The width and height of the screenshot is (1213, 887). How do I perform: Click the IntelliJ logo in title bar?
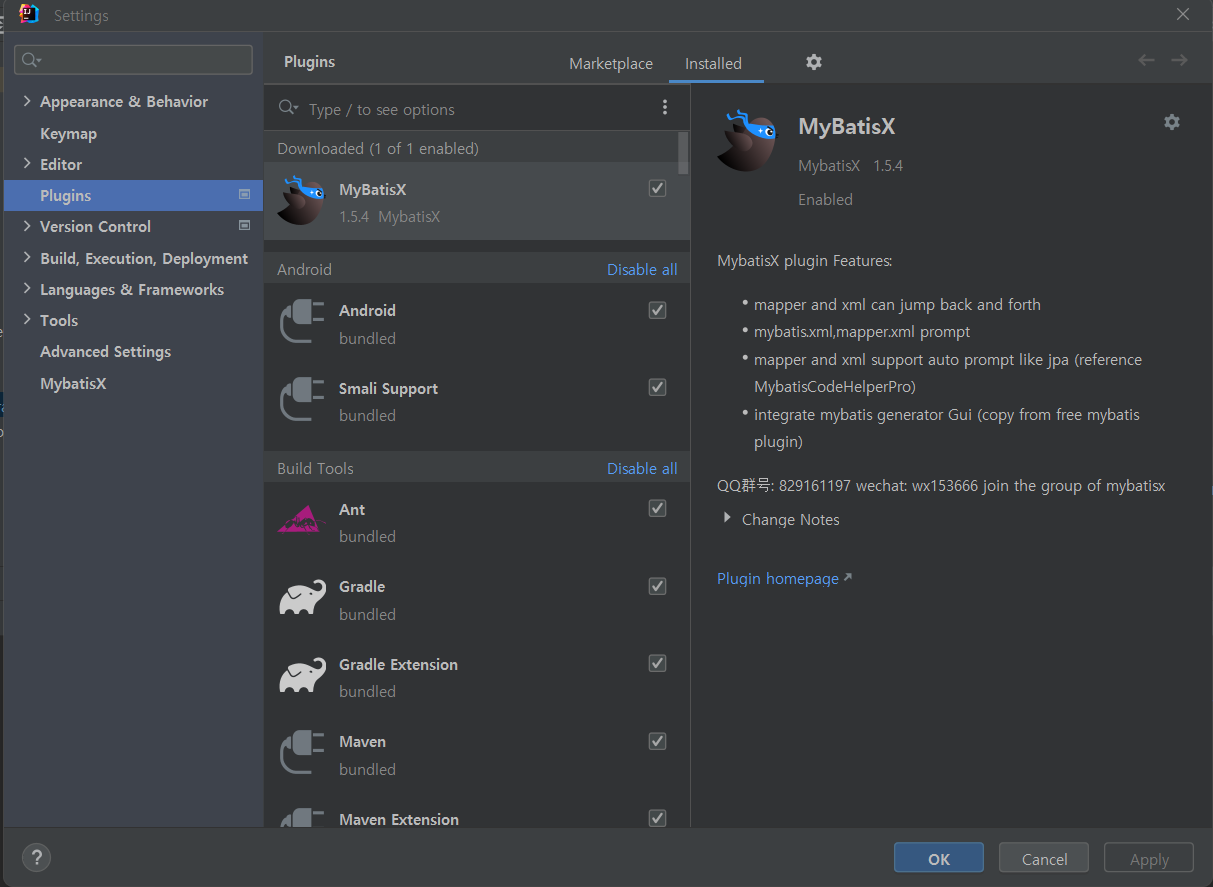click(x=28, y=14)
